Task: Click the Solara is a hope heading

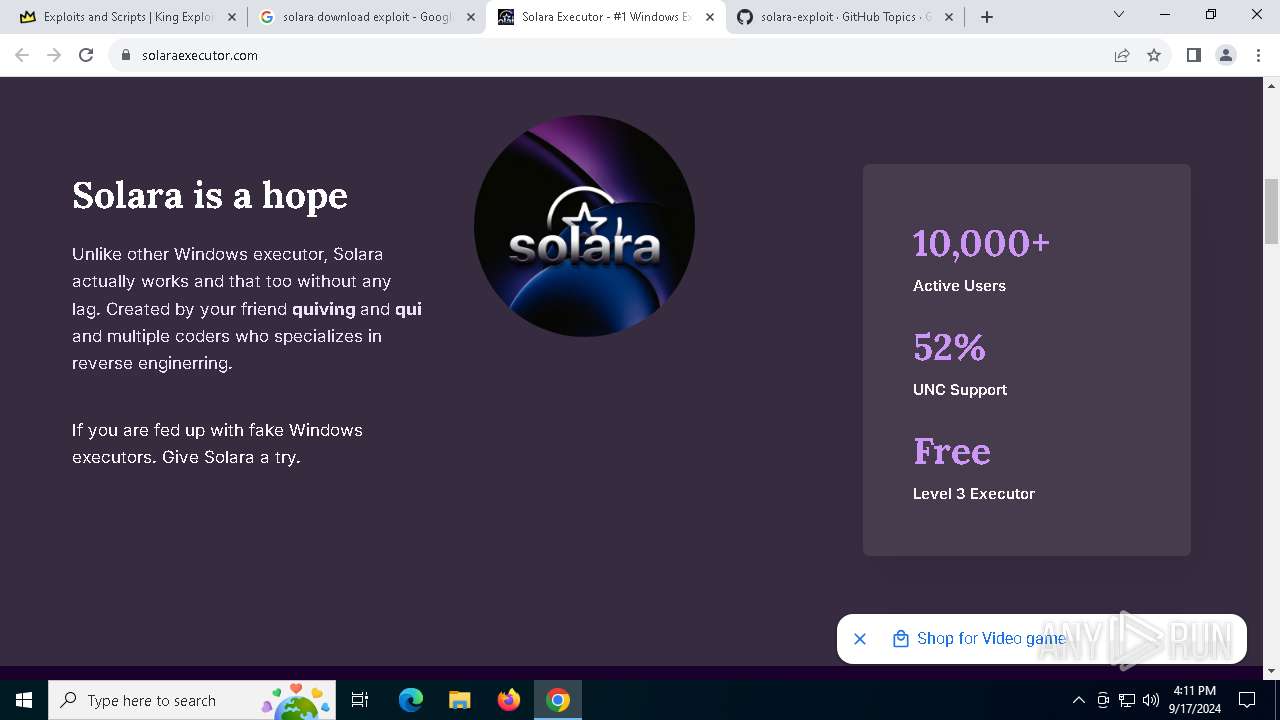Action: point(210,195)
